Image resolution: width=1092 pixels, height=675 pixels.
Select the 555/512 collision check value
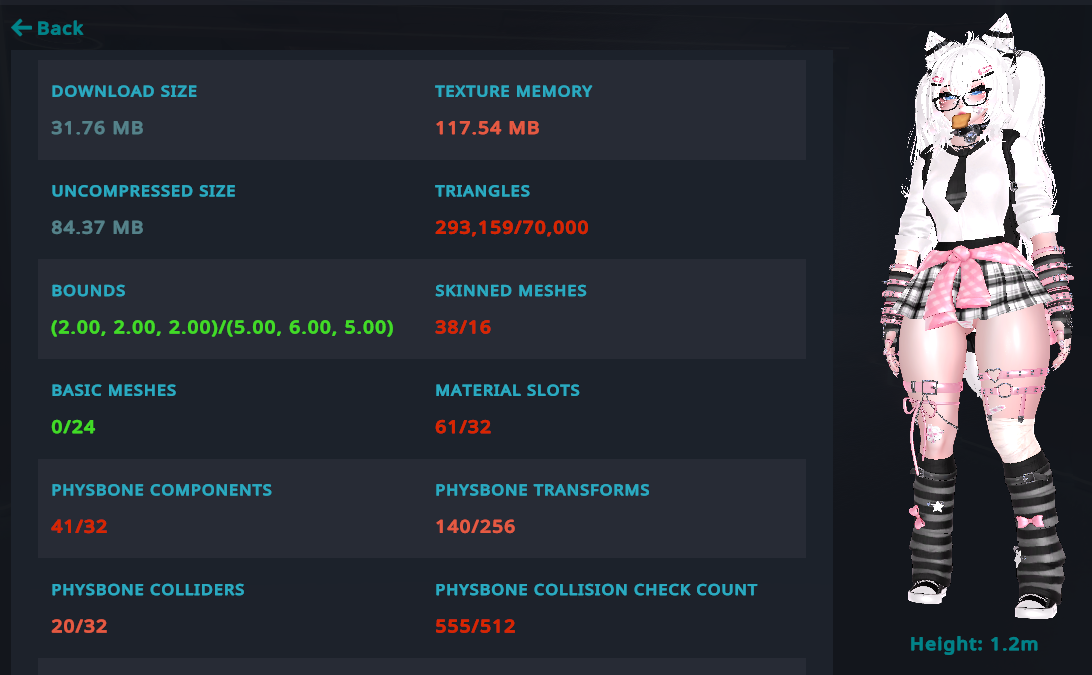pyautogui.click(x=475, y=626)
